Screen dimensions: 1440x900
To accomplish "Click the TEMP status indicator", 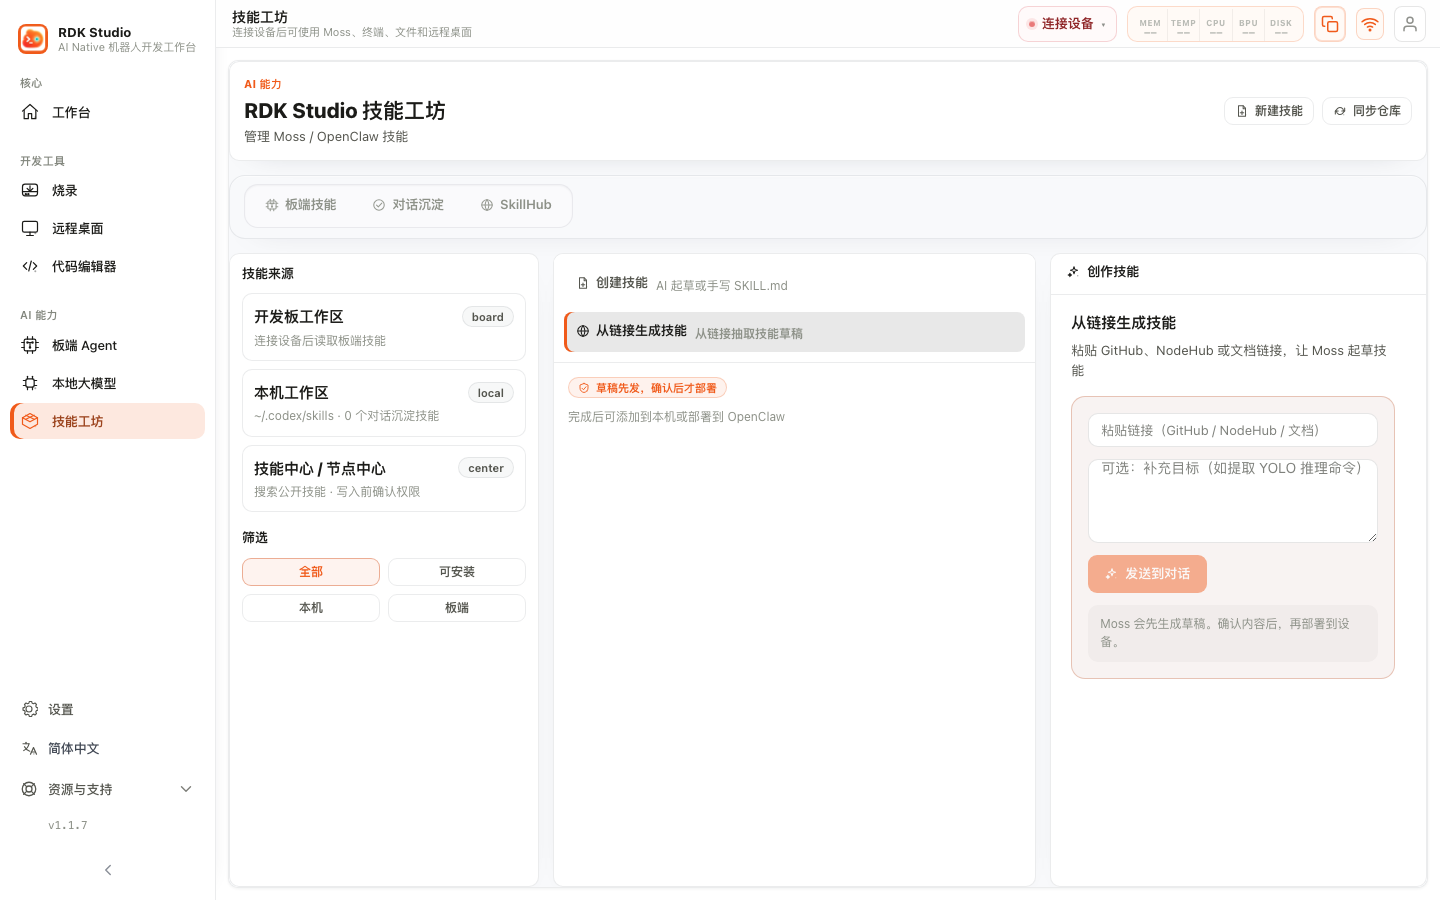I will click(x=1183, y=25).
